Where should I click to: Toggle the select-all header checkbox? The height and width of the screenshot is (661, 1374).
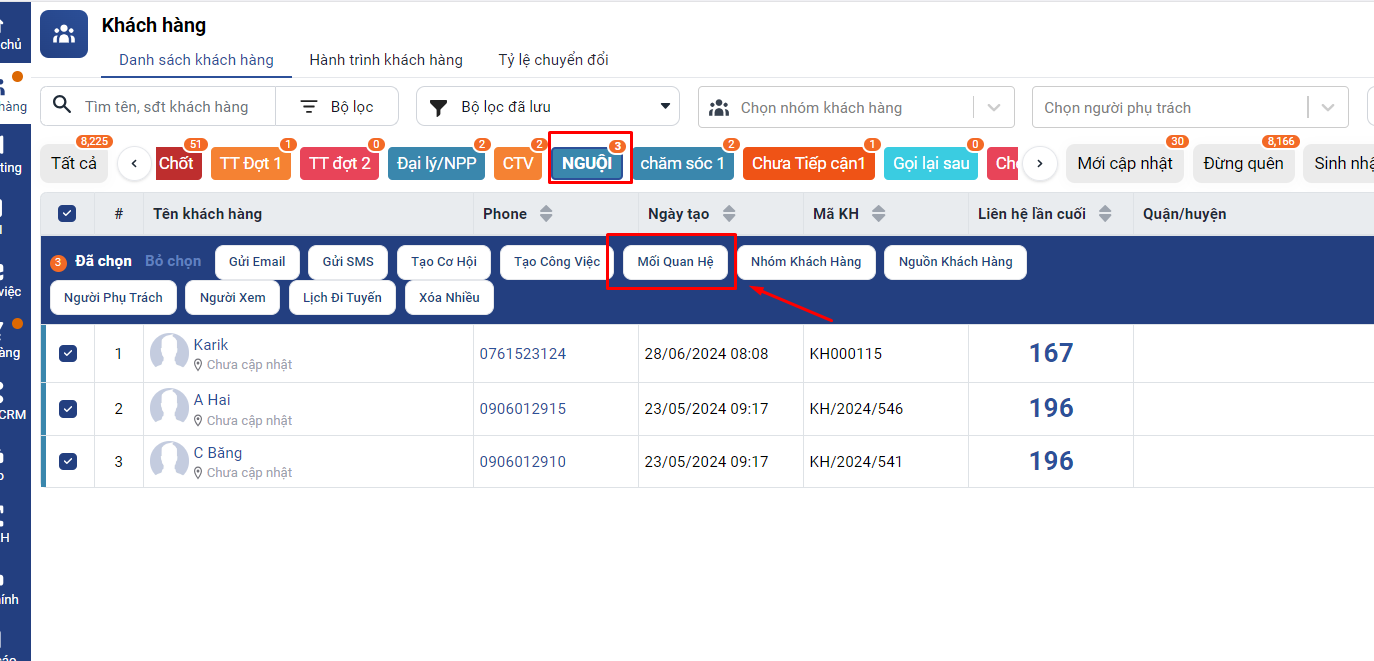pyautogui.click(x=67, y=213)
